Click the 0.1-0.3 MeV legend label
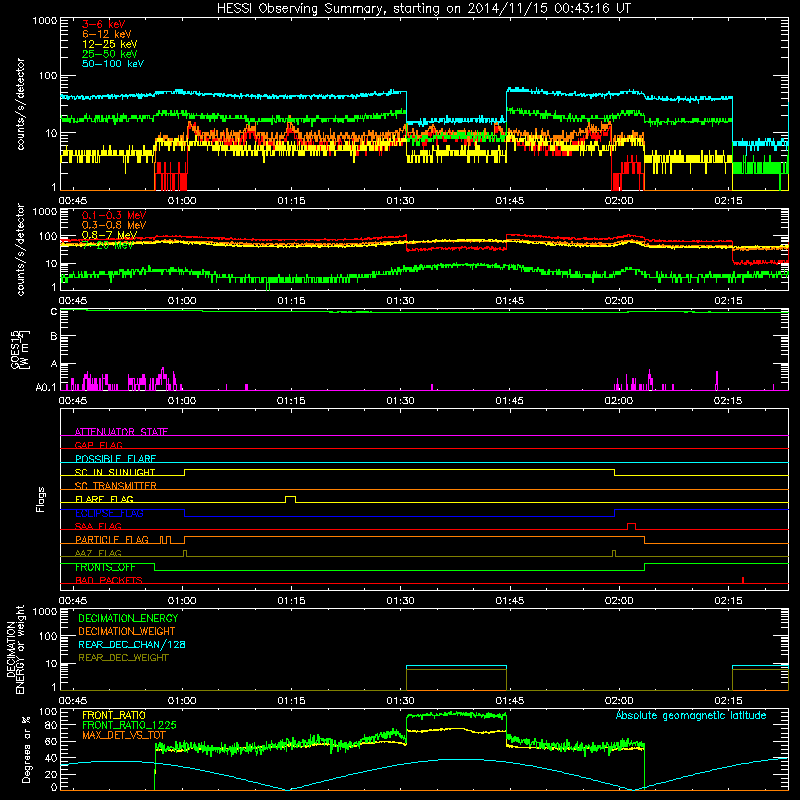Screen dimensions: 800x800 coord(114,215)
